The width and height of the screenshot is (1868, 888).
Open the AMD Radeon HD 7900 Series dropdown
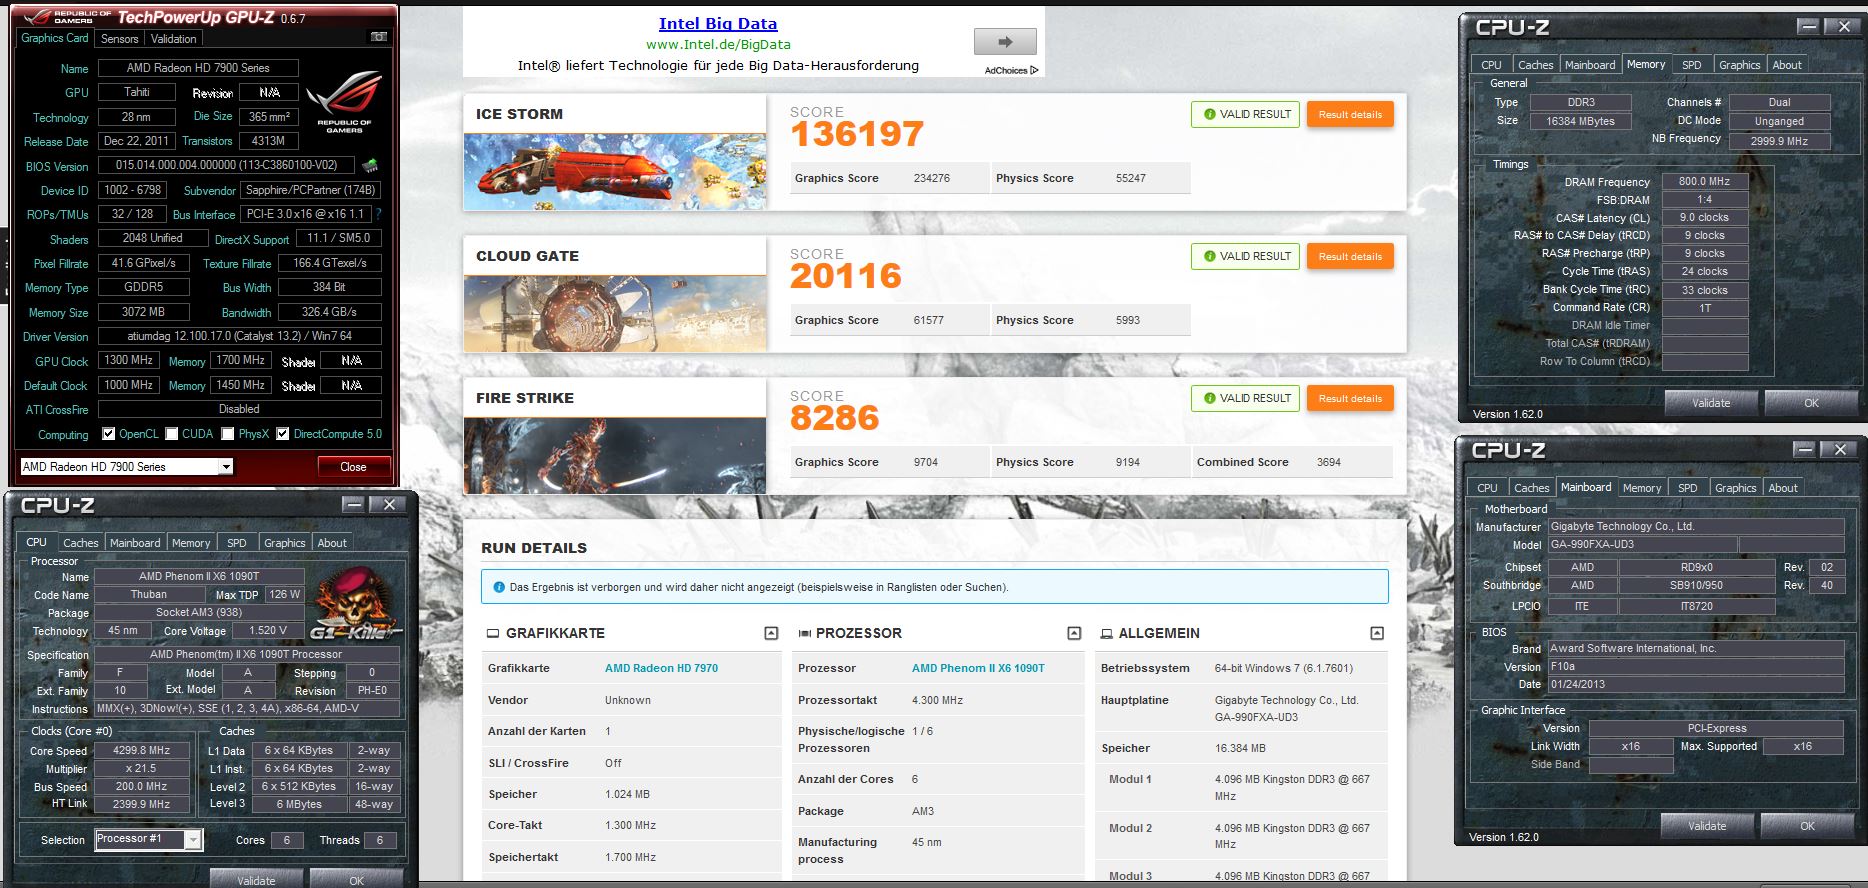point(226,467)
